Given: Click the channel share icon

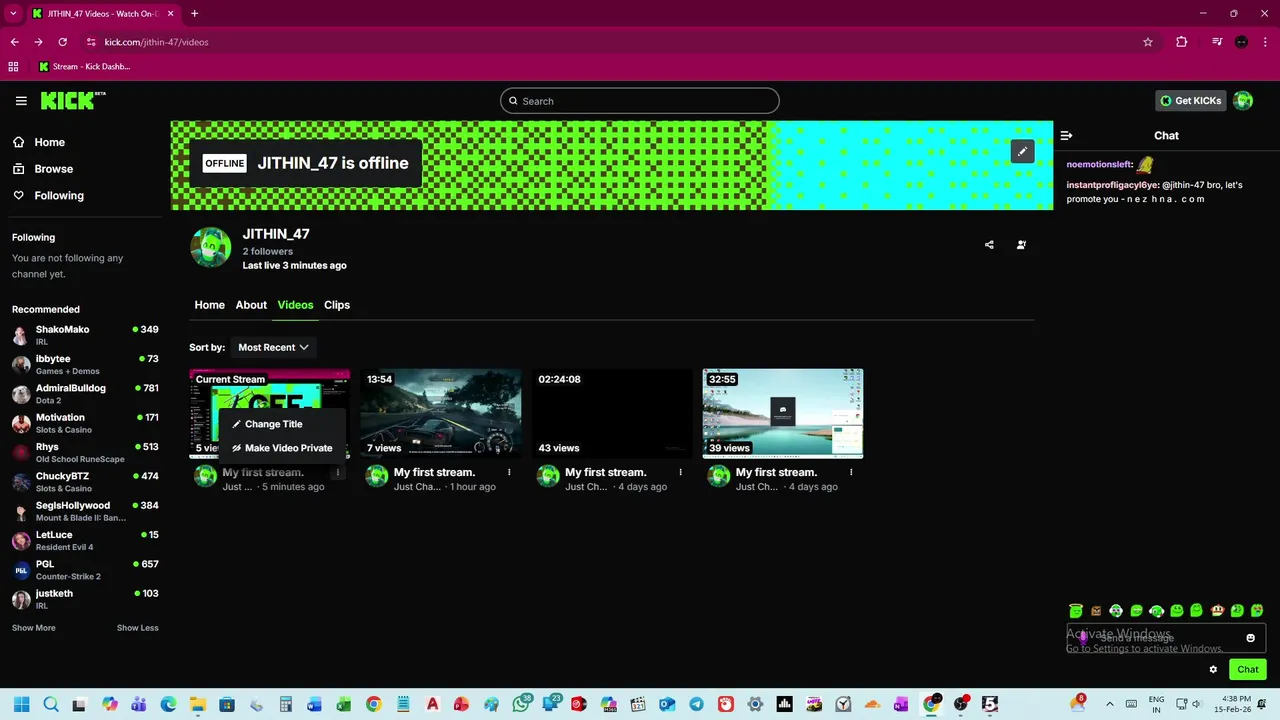Looking at the screenshot, I should (x=989, y=245).
